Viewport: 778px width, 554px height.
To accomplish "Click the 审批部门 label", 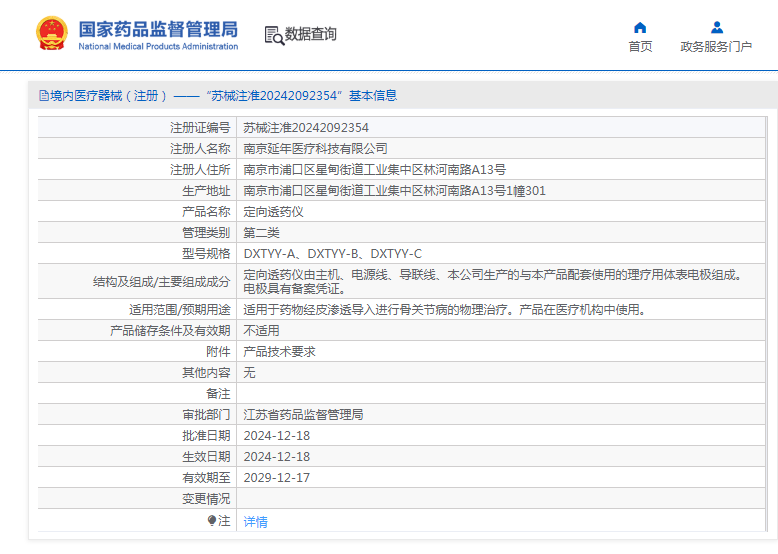I will pos(206,415).
